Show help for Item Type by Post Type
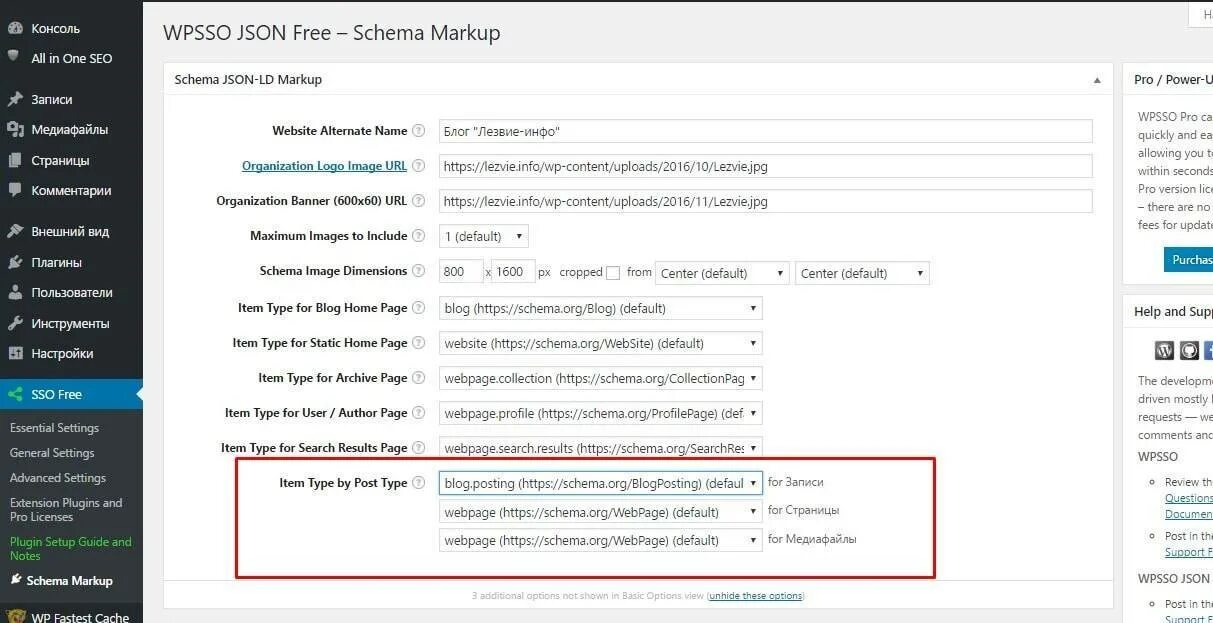 pos(419,483)
